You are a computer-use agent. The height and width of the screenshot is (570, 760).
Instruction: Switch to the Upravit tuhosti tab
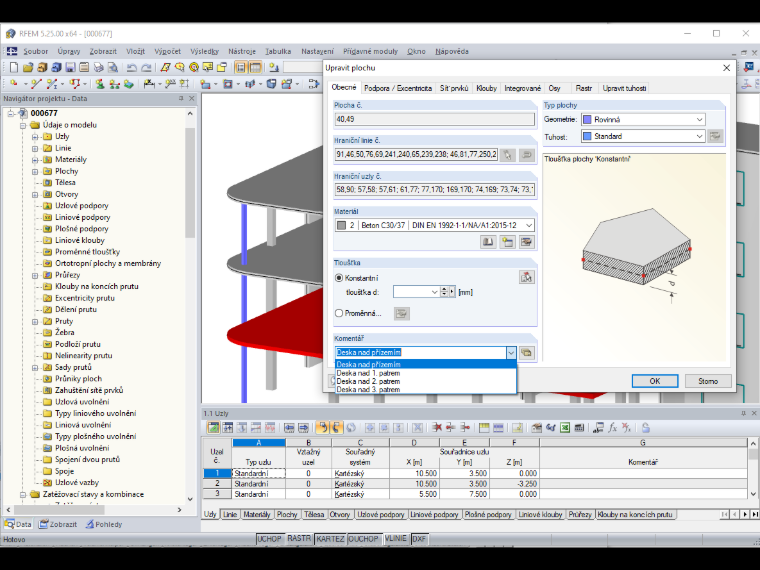tap(624, 88)
